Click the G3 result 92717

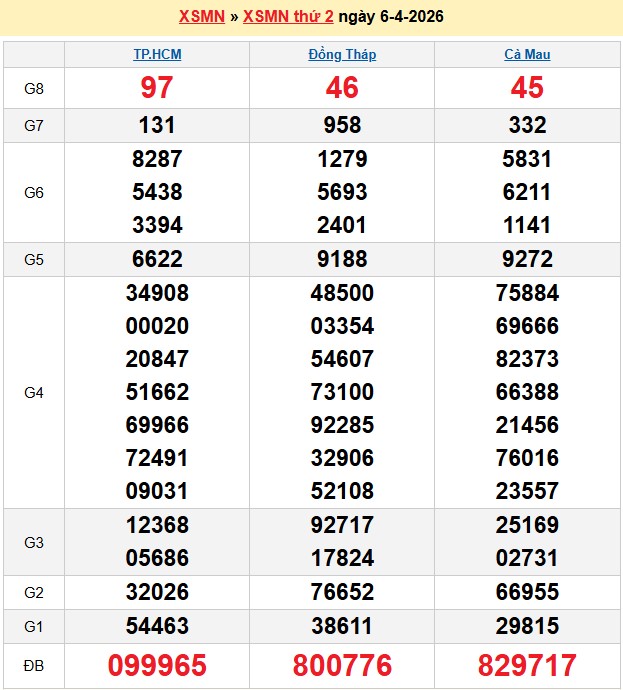(342, 525)
